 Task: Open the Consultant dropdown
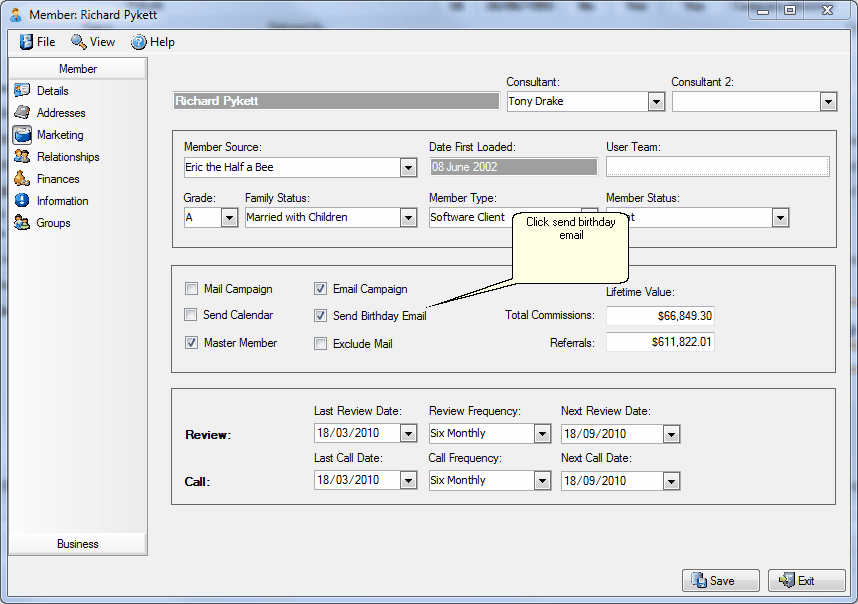(656, 101)
